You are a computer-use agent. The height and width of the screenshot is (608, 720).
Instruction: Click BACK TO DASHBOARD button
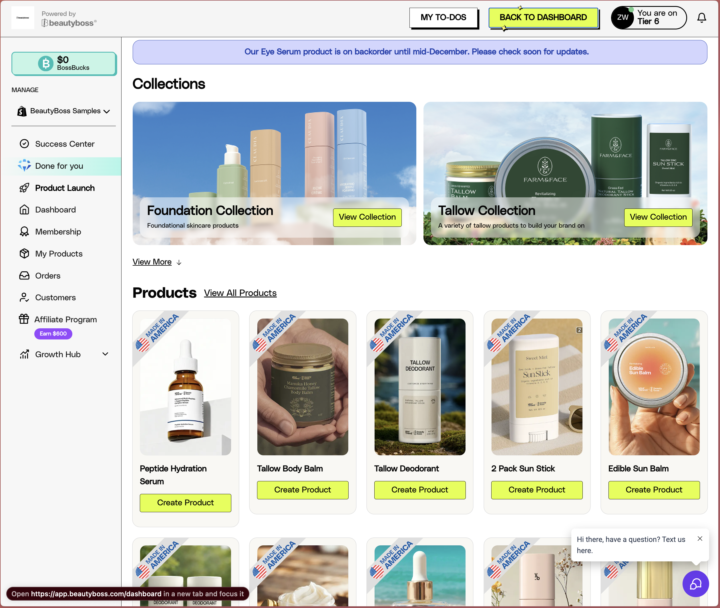(543, 18)
